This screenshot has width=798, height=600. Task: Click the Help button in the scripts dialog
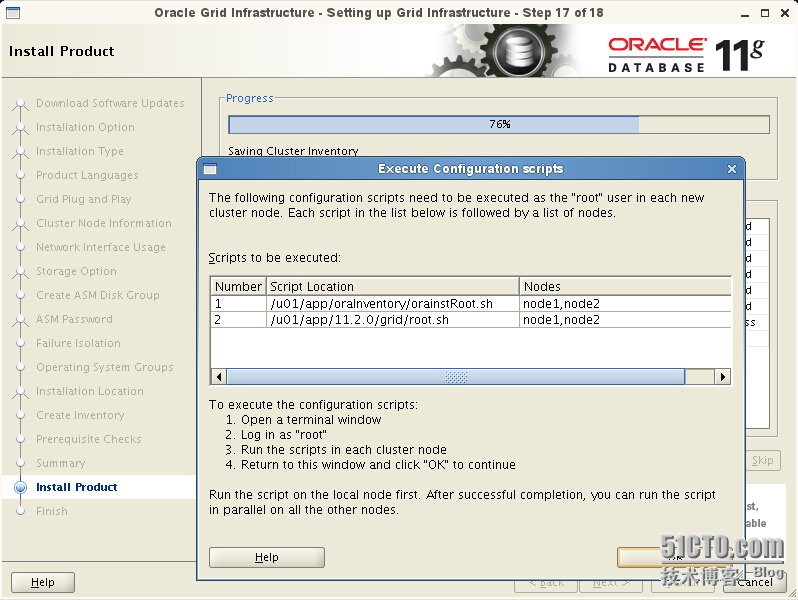point(267,557)
